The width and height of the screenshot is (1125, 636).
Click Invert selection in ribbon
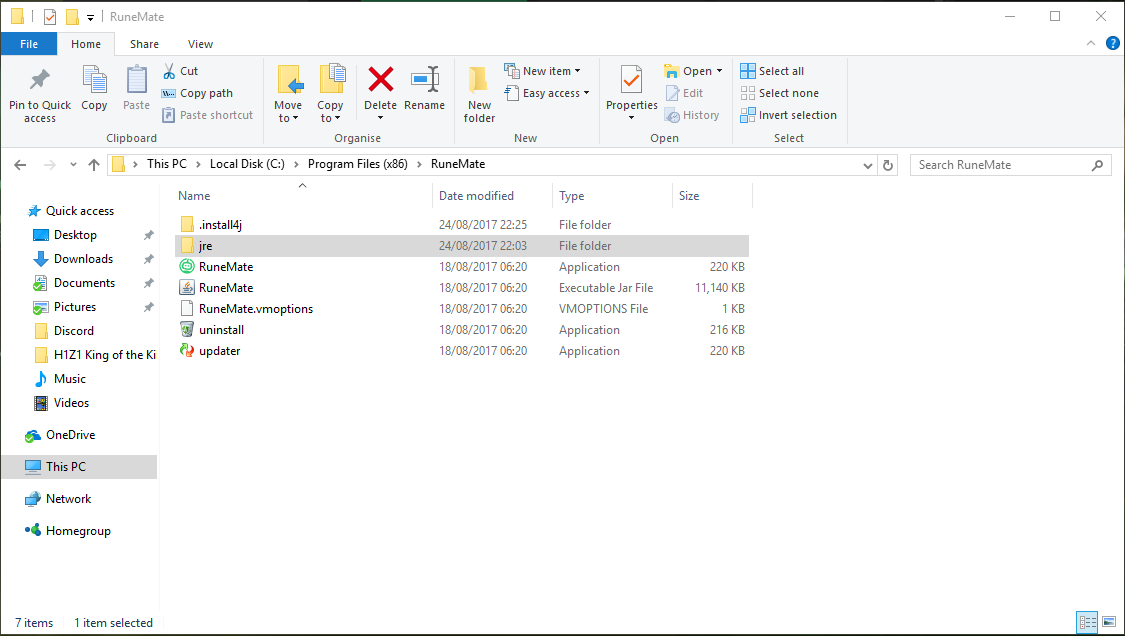click(x=789, y=115)
